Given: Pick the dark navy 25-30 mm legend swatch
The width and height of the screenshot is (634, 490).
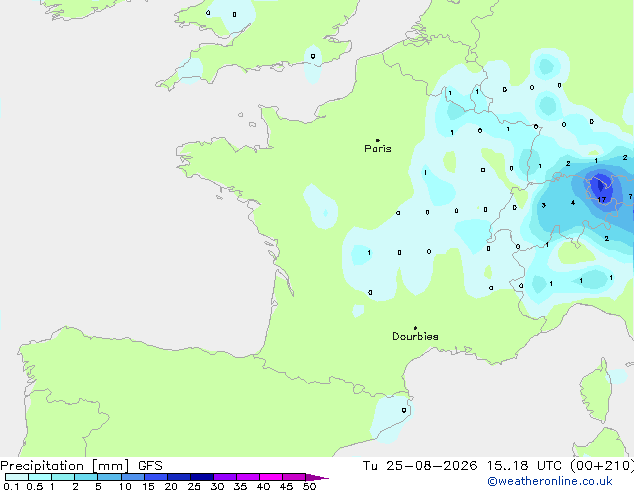Looking at the screenshot, I should 202,477.
